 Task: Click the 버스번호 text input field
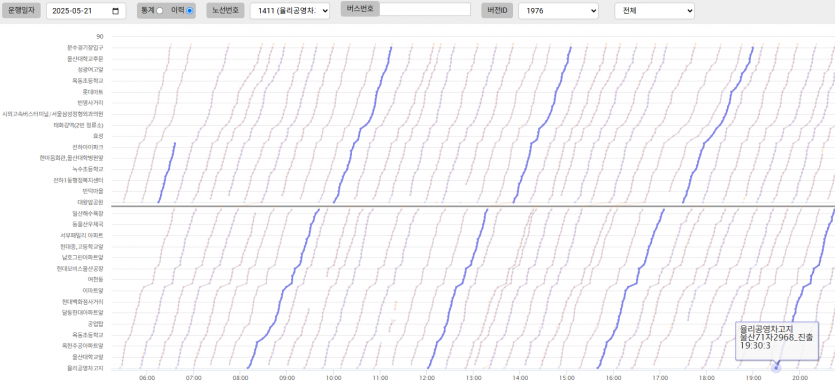[425, 9]
